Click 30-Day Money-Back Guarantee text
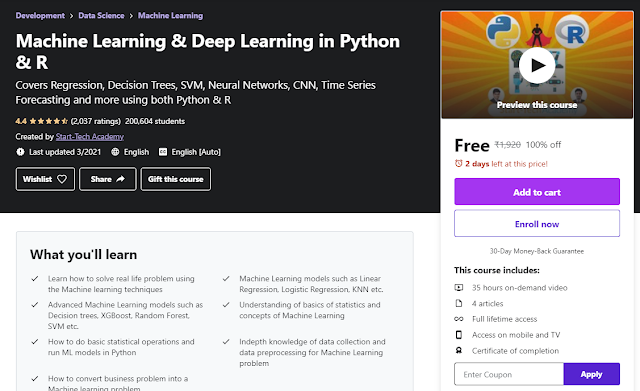 537,251
